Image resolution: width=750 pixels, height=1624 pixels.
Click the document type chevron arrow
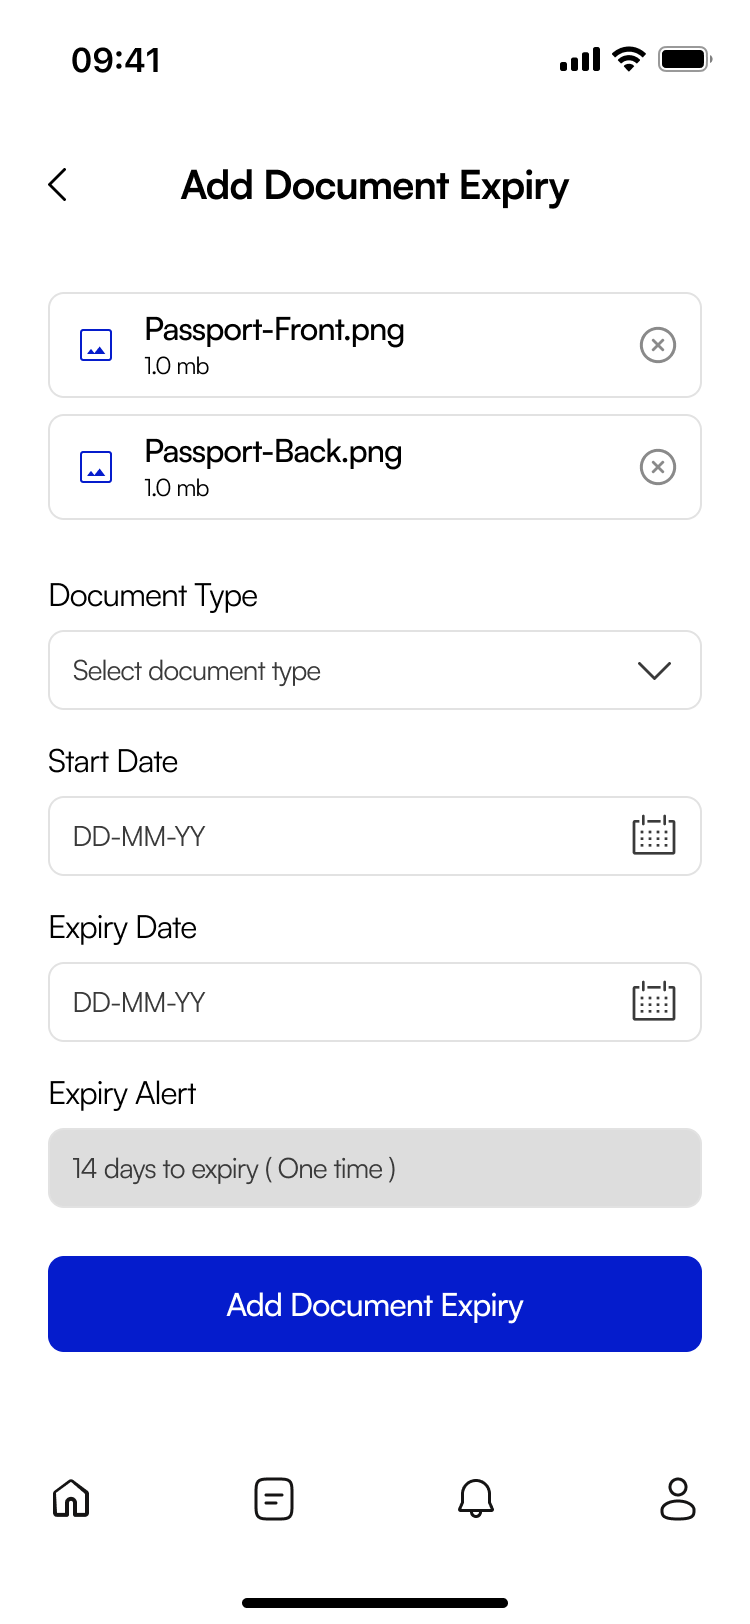[654, 670]
